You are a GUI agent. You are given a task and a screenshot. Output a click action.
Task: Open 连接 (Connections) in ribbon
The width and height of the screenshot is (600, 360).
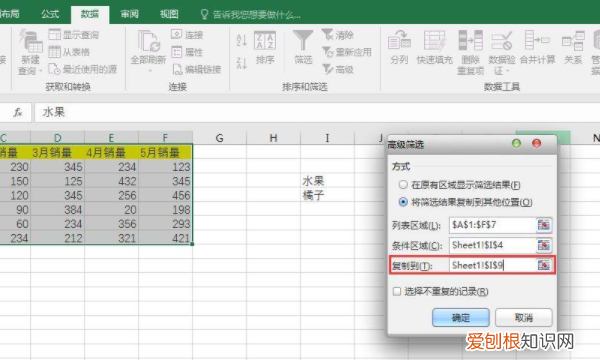[x=187, y=35]
